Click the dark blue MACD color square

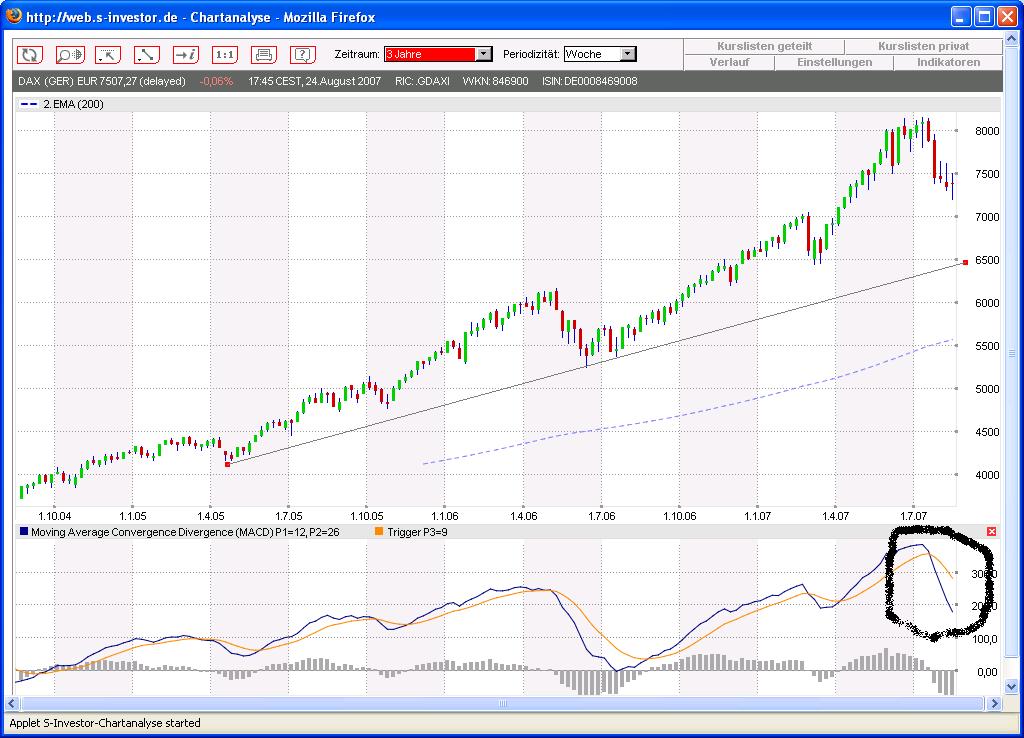tap(24, 532)
